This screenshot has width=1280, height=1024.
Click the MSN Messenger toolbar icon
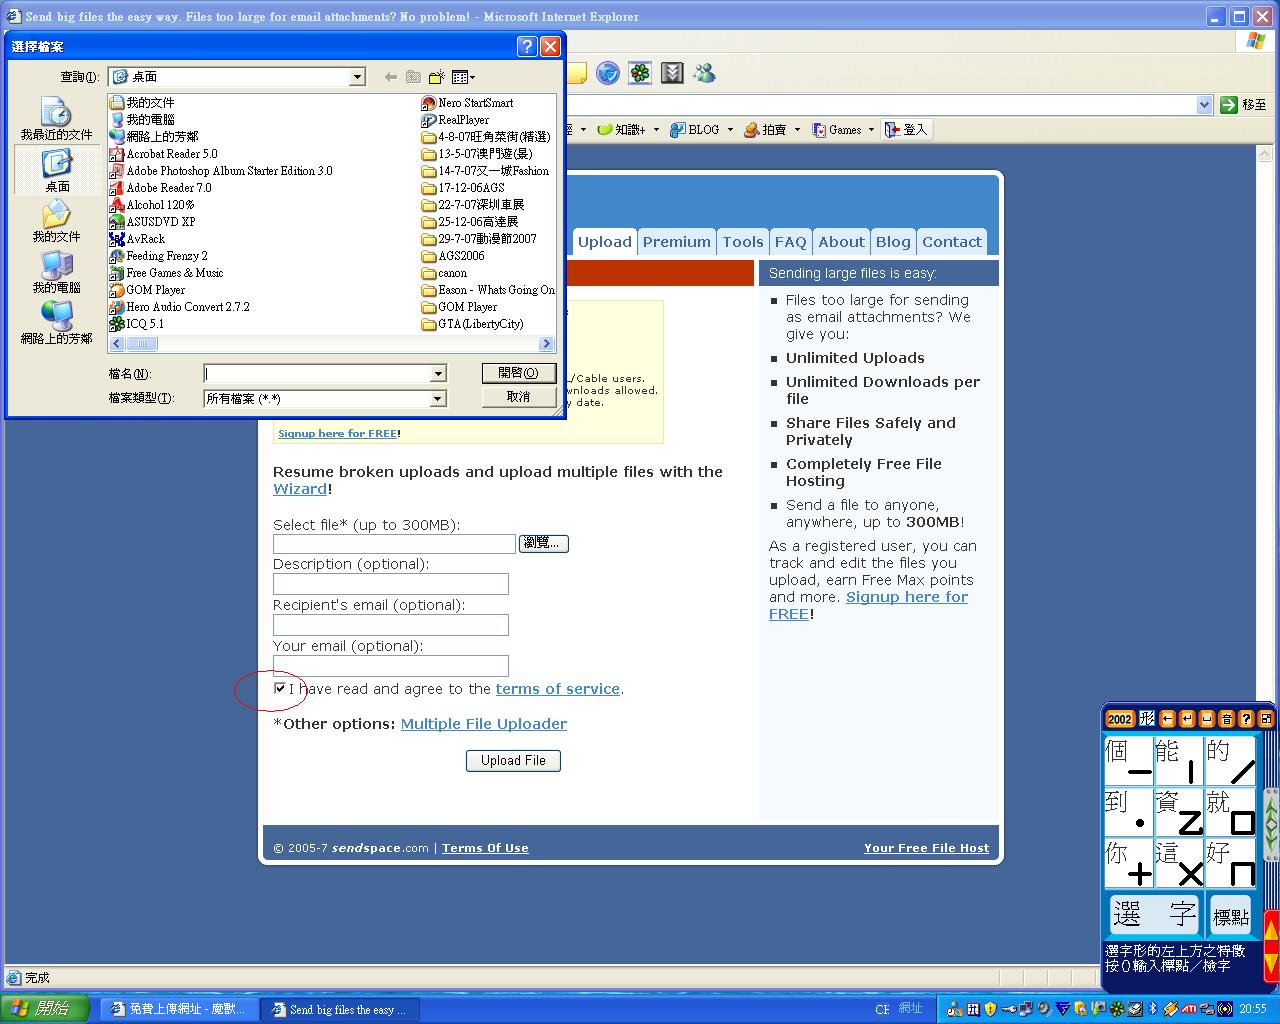pyautogui.click(x=704, y=73)
